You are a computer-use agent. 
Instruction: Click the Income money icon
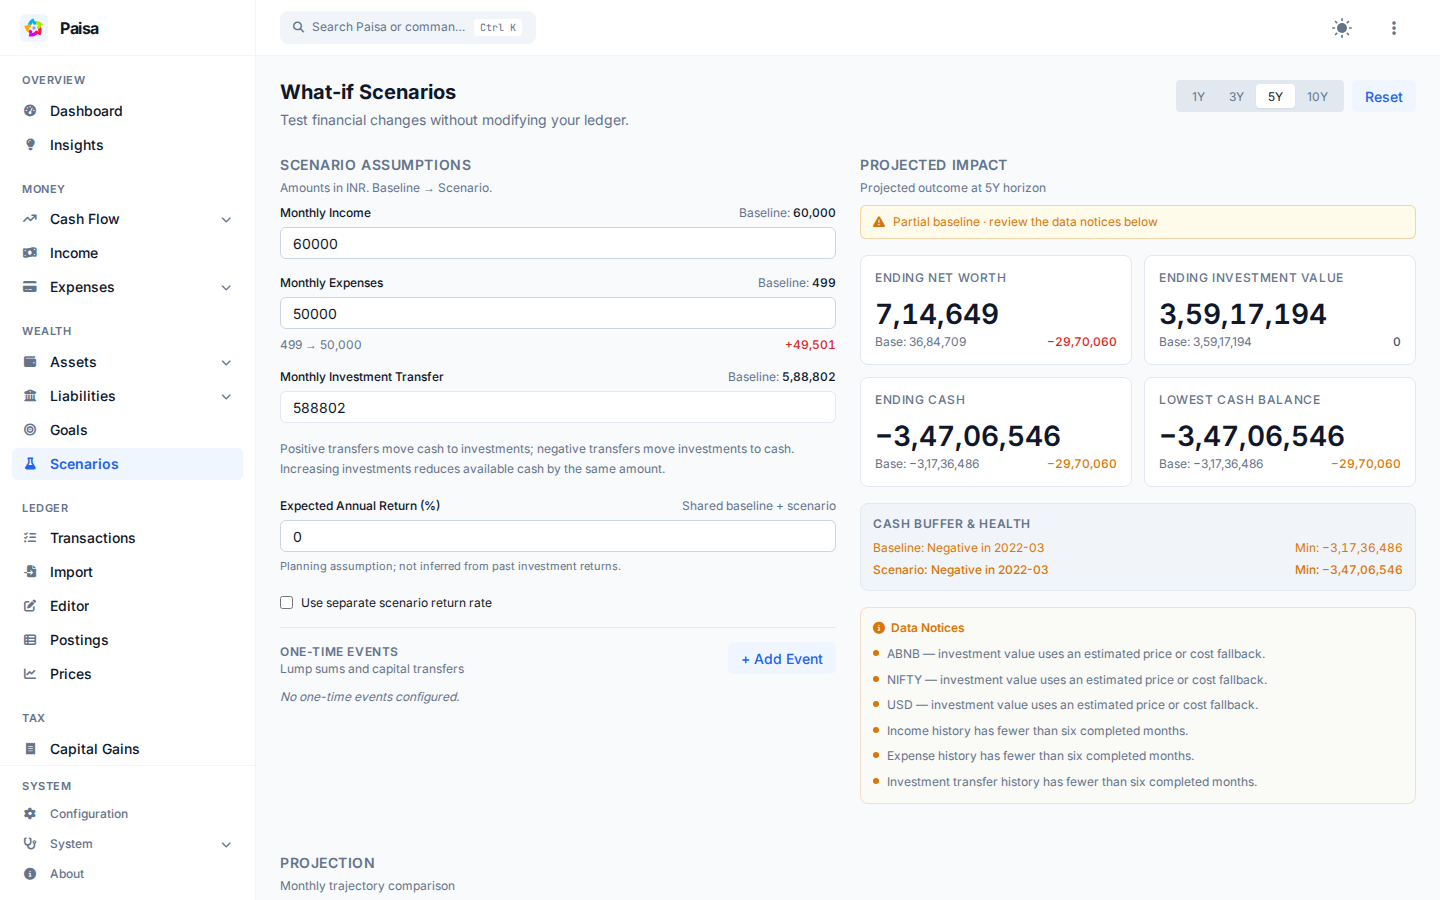coord(30,253)
